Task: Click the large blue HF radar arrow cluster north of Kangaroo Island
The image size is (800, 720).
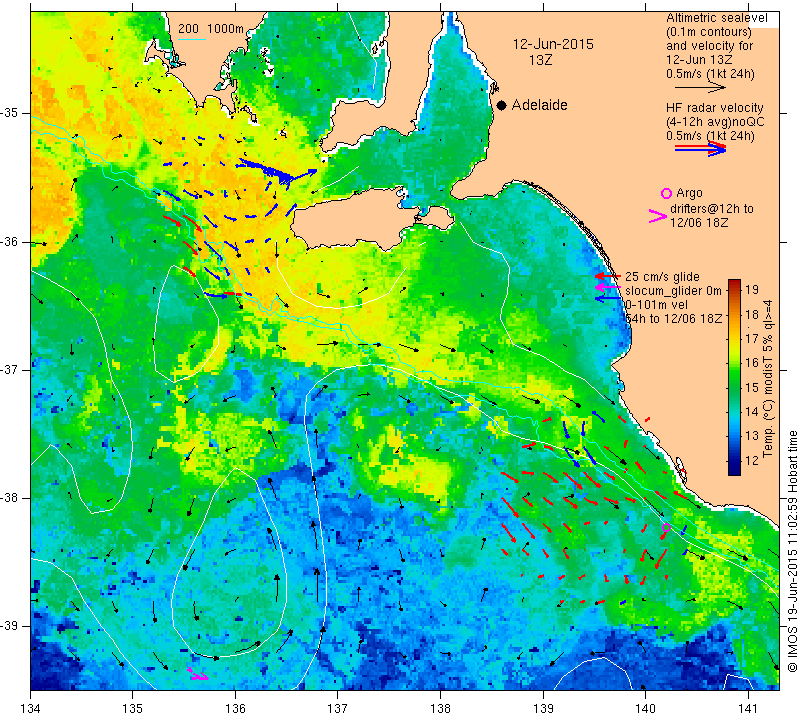Action: point(278,172)
